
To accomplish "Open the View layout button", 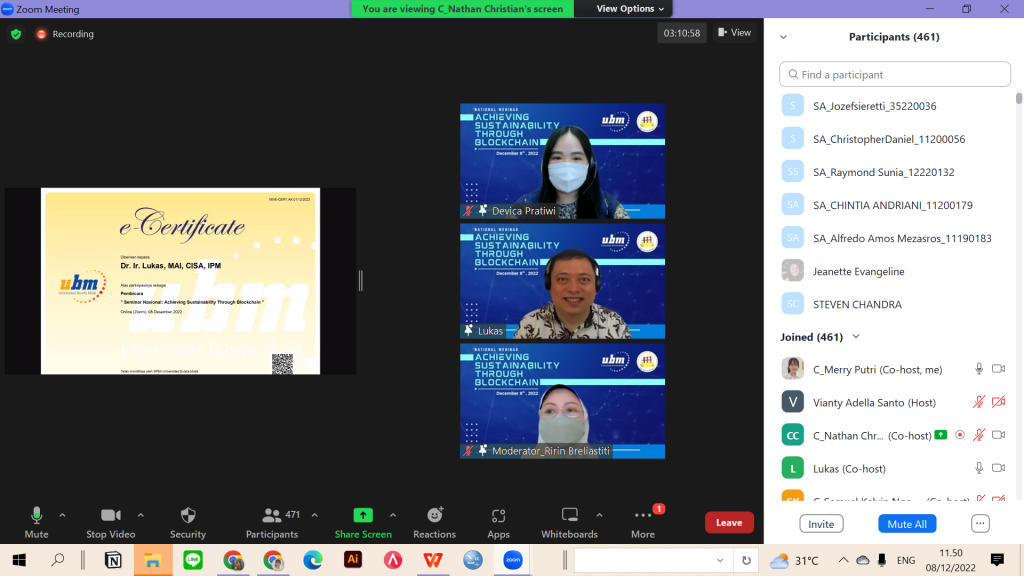I will [735, 33].
